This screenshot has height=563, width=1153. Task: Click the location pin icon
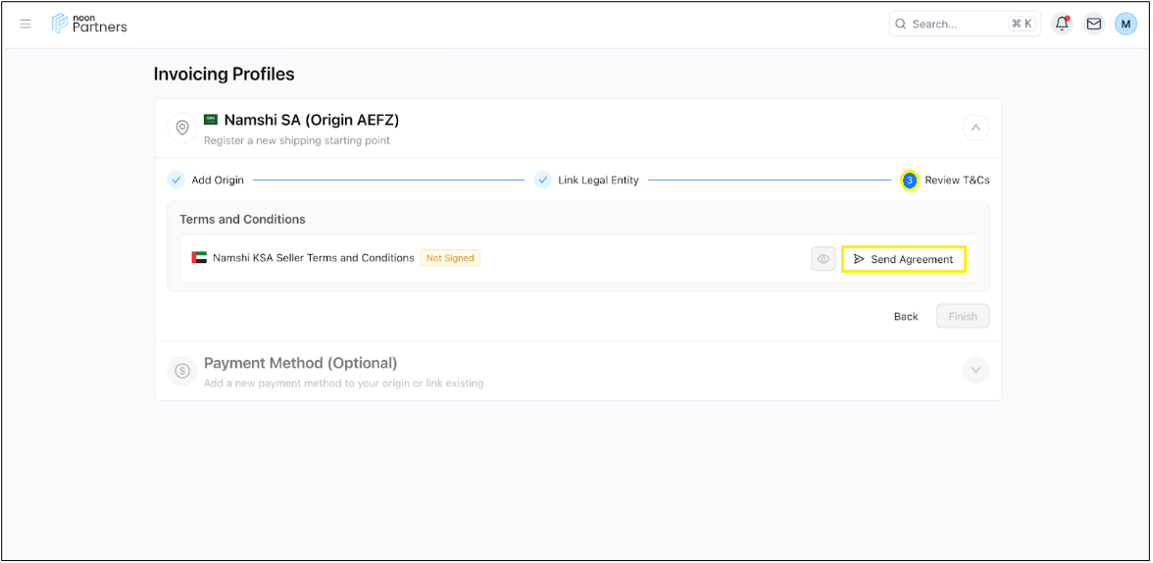coord(182,128)
